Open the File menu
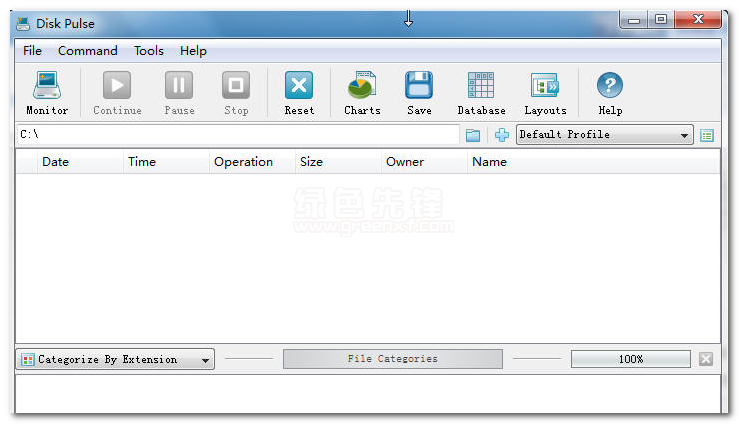 [x=33, y=50]
